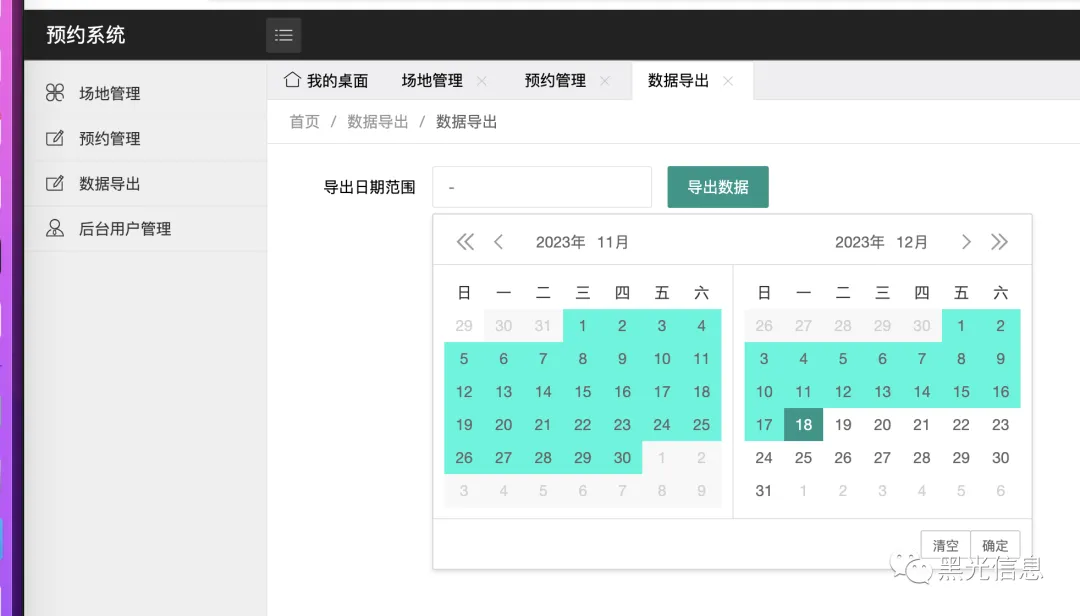The width and height of the screenshot is (1080, 616).
Task: Toggle the sidebar collapse hamburger icon
Action: 283,35
